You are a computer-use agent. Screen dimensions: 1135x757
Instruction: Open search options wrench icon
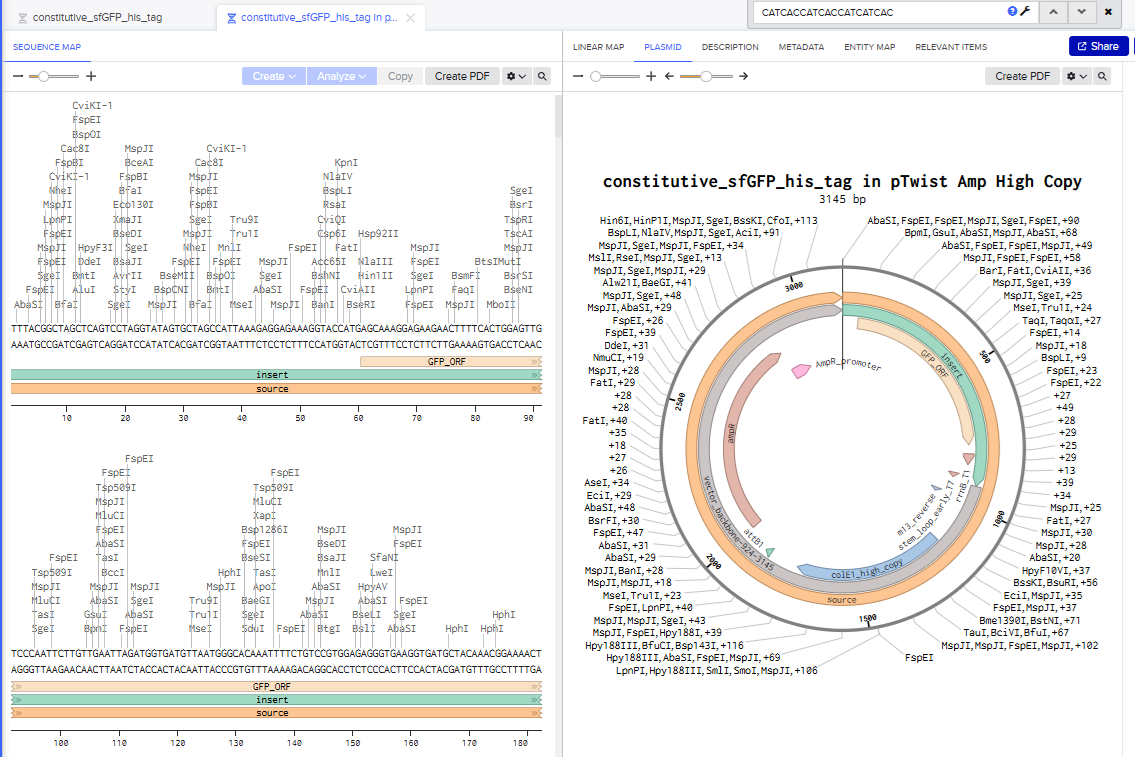point(1025,11)
